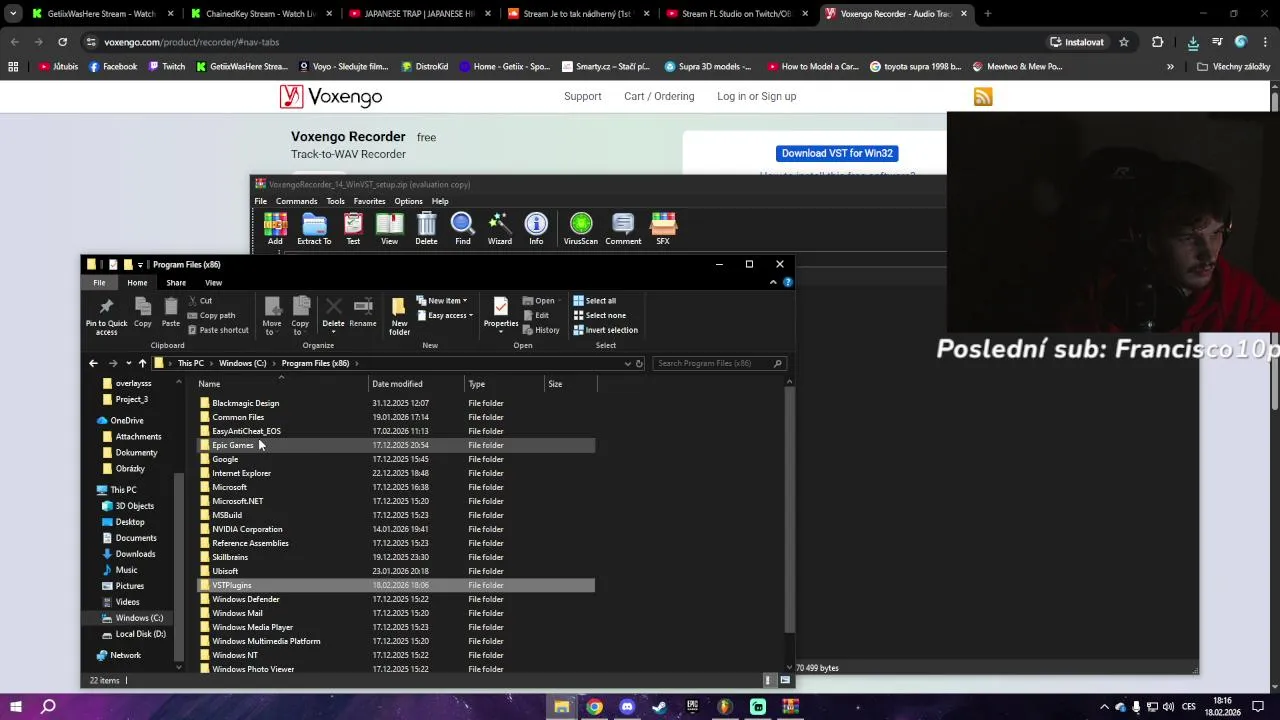1280x720 pixels.
Task: Refresh the Explorer address bar
Action: 639,363
